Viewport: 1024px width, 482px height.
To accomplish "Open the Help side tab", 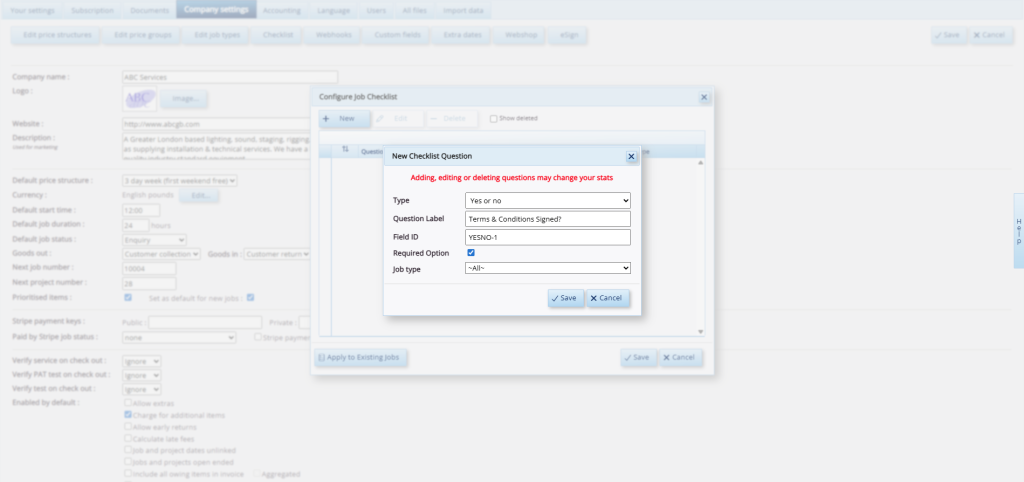I will (1018, 231).
